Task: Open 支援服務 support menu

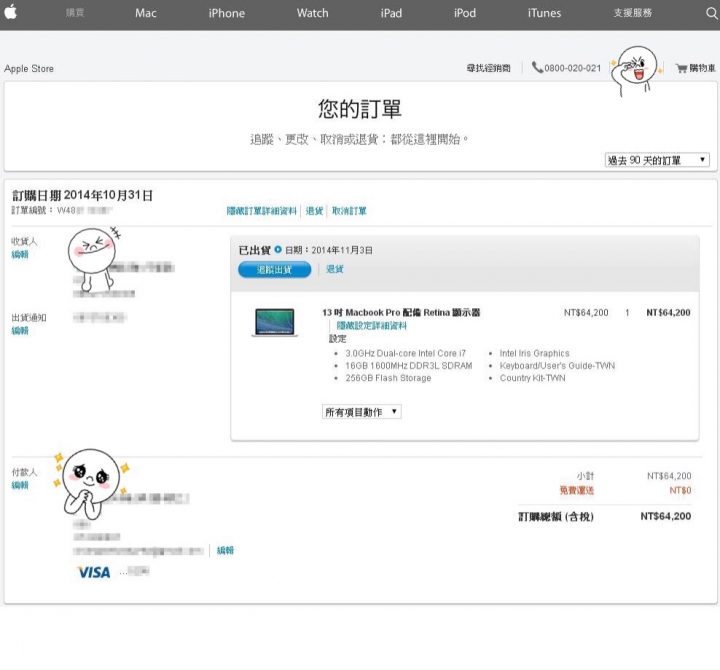Action: click(633, 13)
